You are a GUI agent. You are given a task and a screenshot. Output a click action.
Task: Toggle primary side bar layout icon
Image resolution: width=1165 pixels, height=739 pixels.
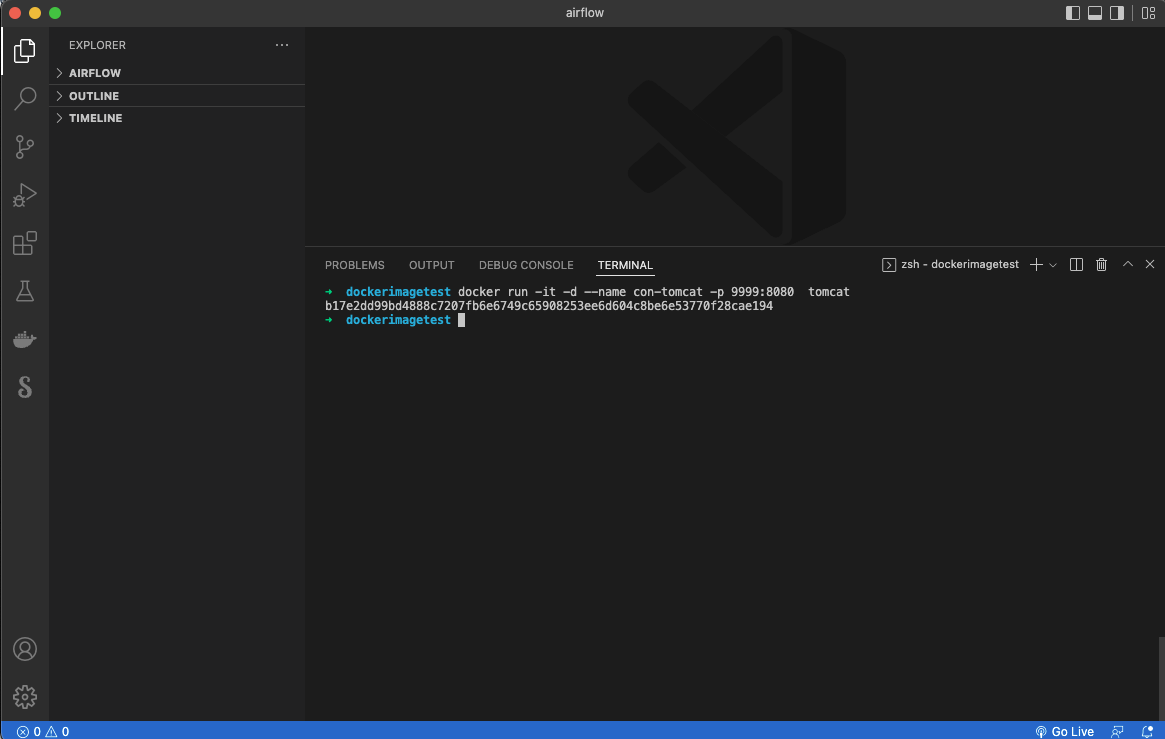[1072, 13]
